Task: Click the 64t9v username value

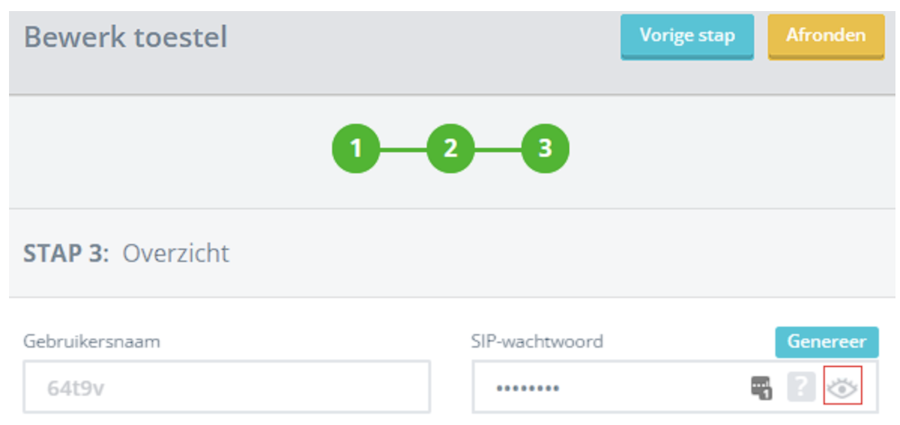Action: pyautogui.click(x=76, y=388)
